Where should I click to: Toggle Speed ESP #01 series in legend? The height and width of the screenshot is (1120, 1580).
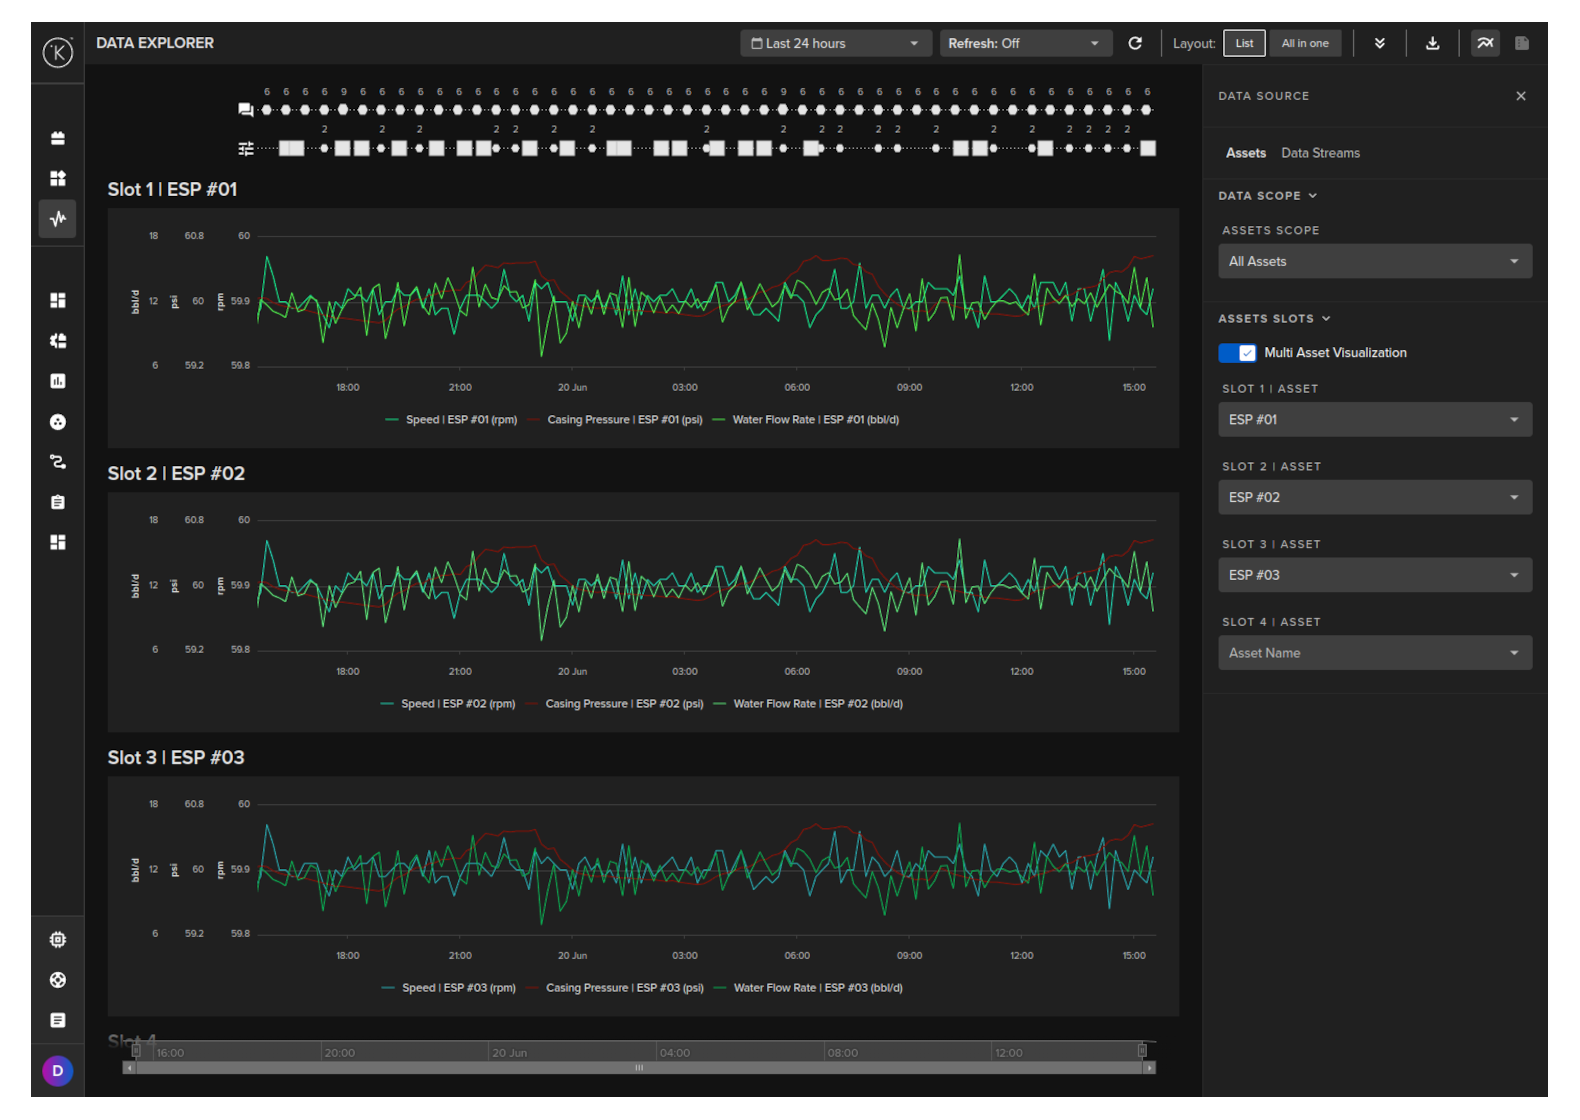460,420
